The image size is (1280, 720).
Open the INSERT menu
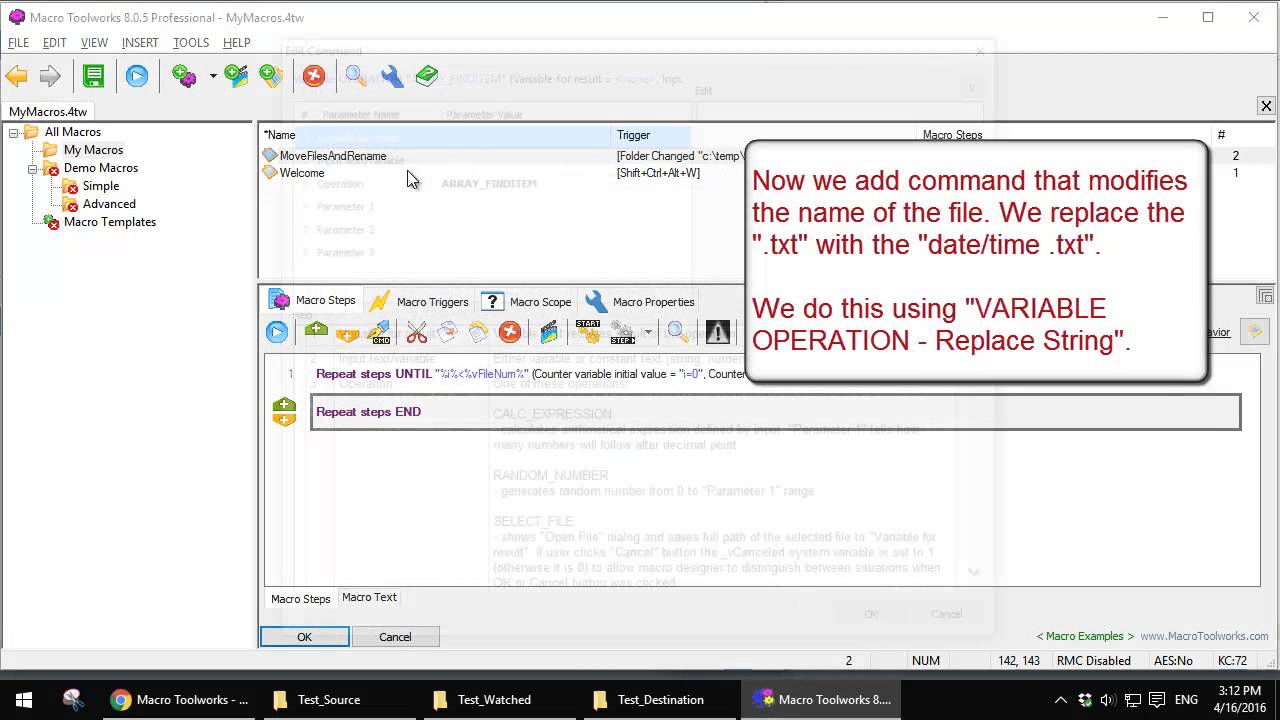tap(140, 43)
